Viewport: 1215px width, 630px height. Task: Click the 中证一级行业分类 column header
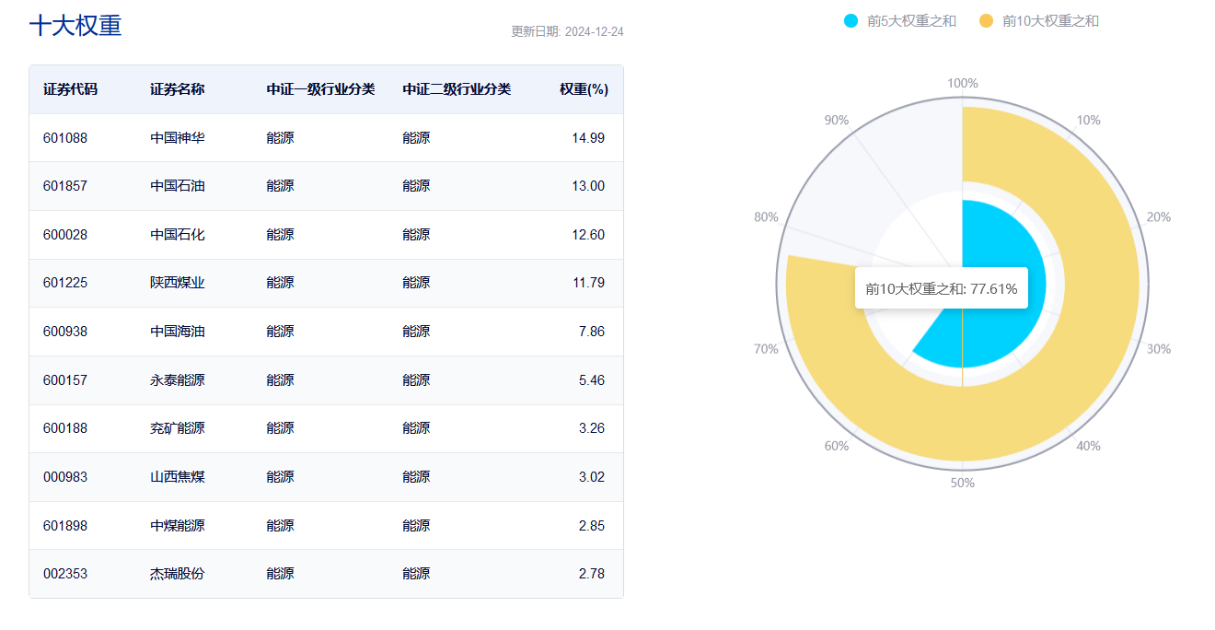click(x=320, y=89)
